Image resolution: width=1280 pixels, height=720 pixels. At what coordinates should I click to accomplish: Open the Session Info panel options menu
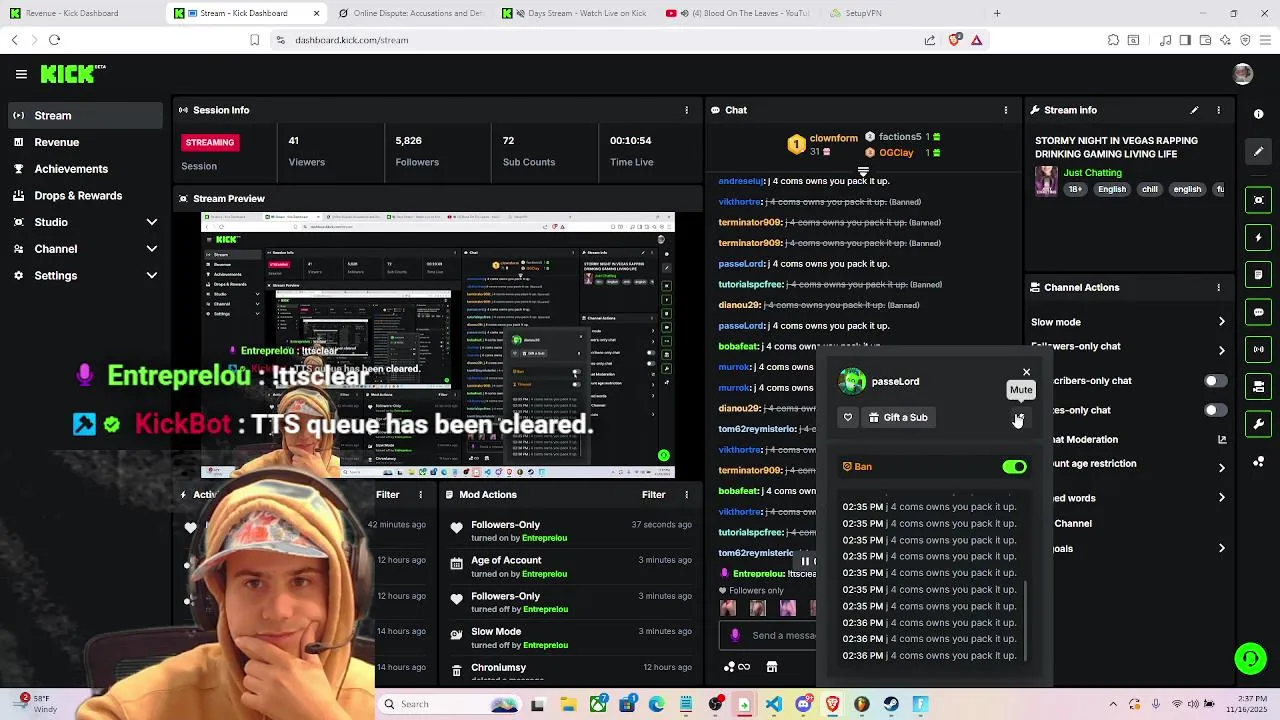pyautogui.click(x=686, y=110)
